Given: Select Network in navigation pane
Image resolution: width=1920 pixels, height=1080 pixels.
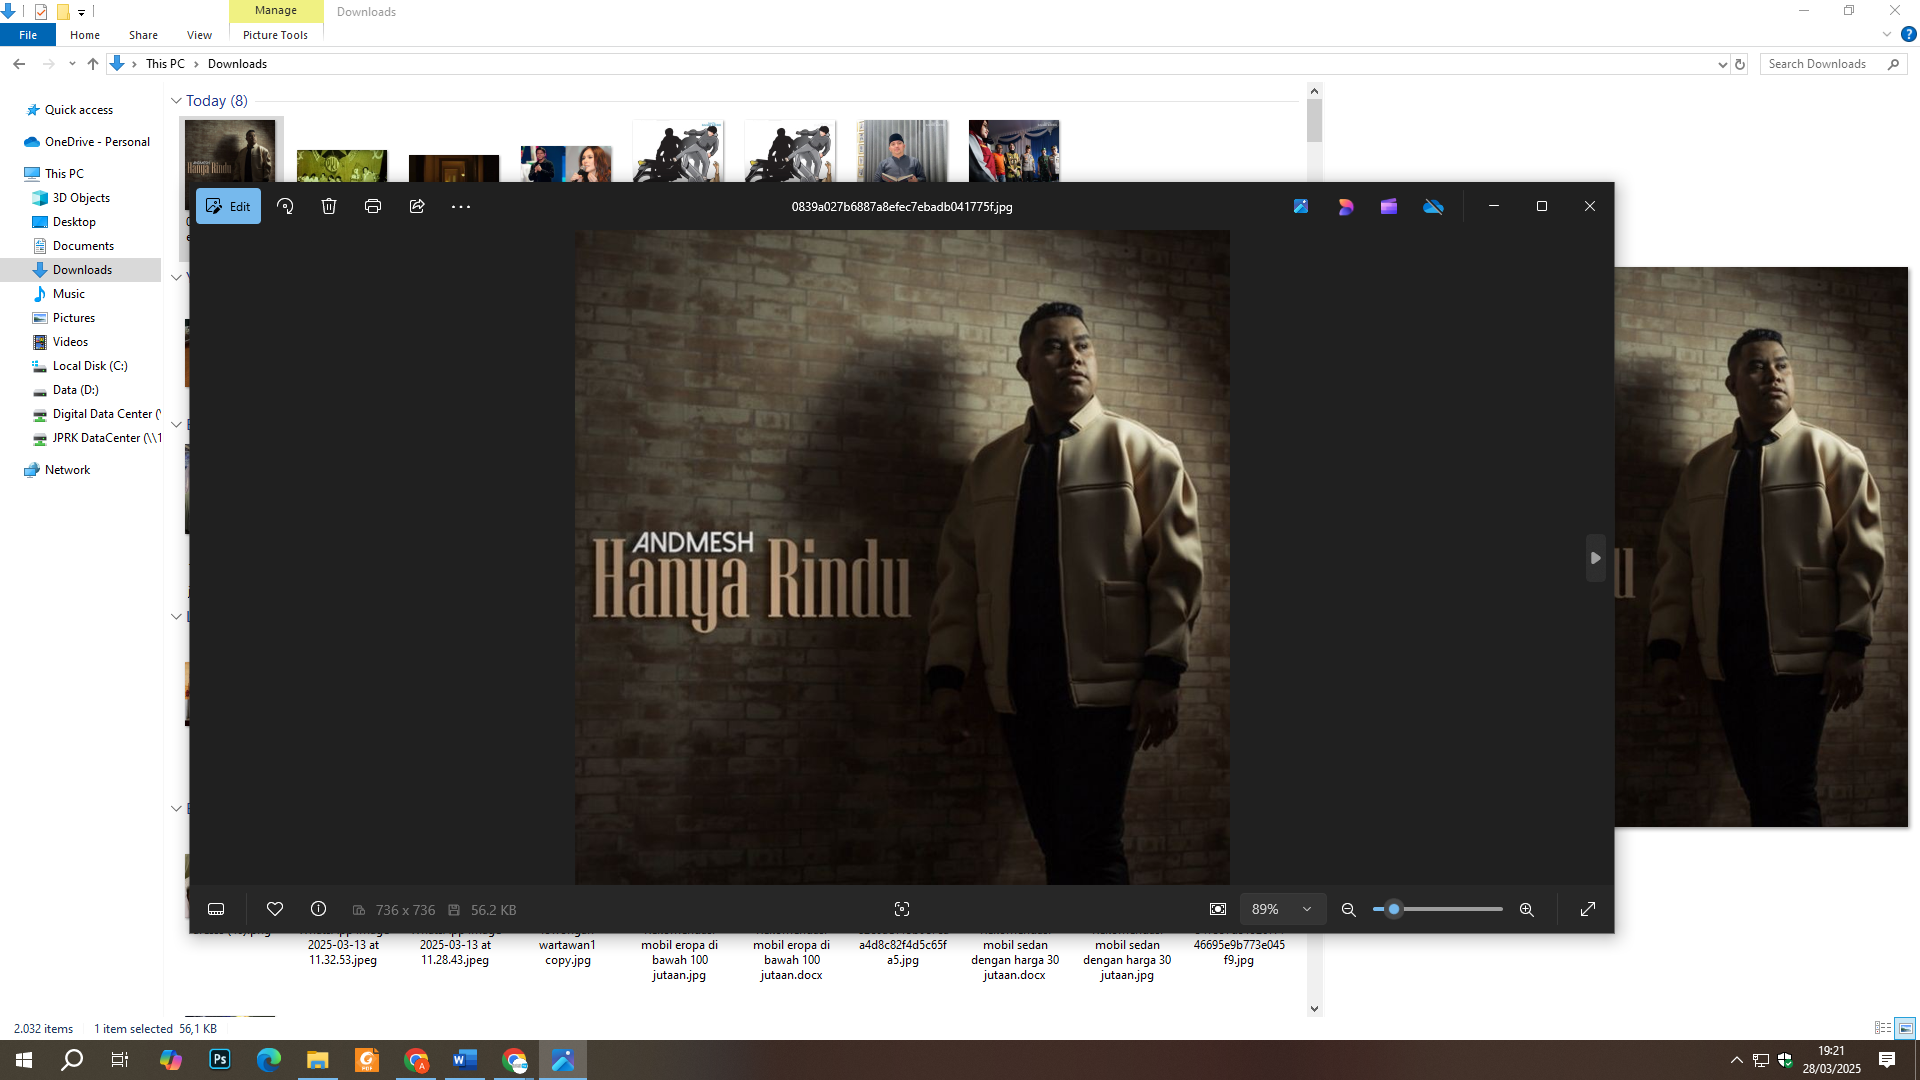Looking at the screenshot, I should [67, 470].
